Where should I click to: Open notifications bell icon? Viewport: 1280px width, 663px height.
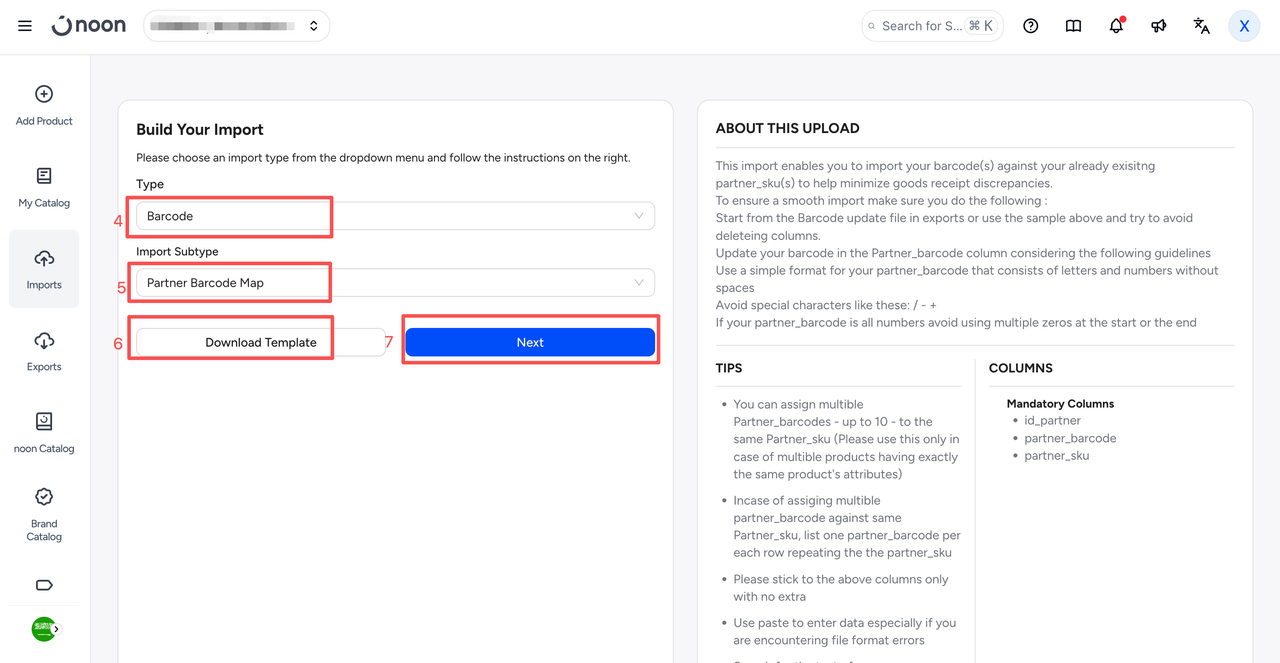coord(1116,26)
